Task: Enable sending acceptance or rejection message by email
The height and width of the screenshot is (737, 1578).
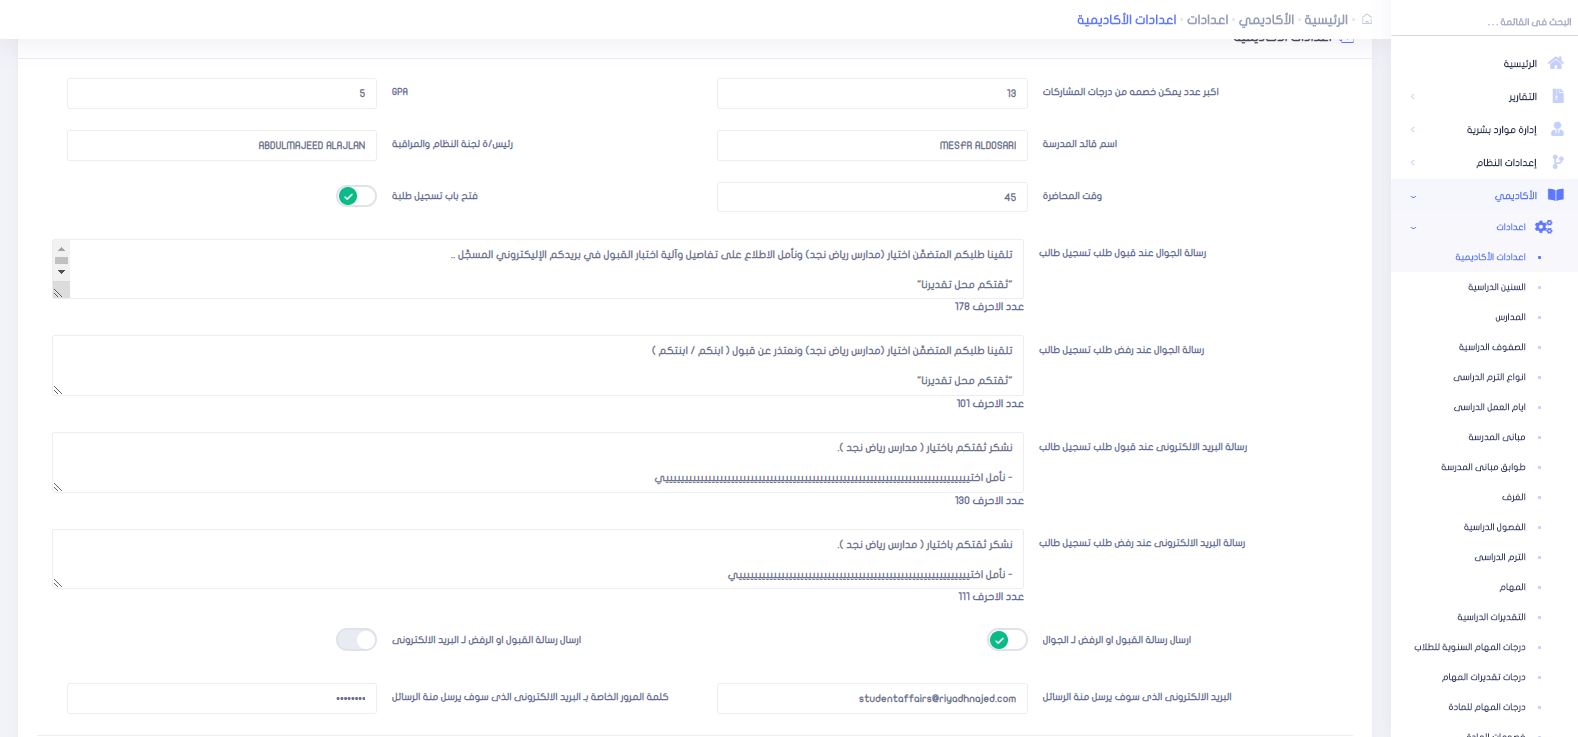Action: (357, 640)
